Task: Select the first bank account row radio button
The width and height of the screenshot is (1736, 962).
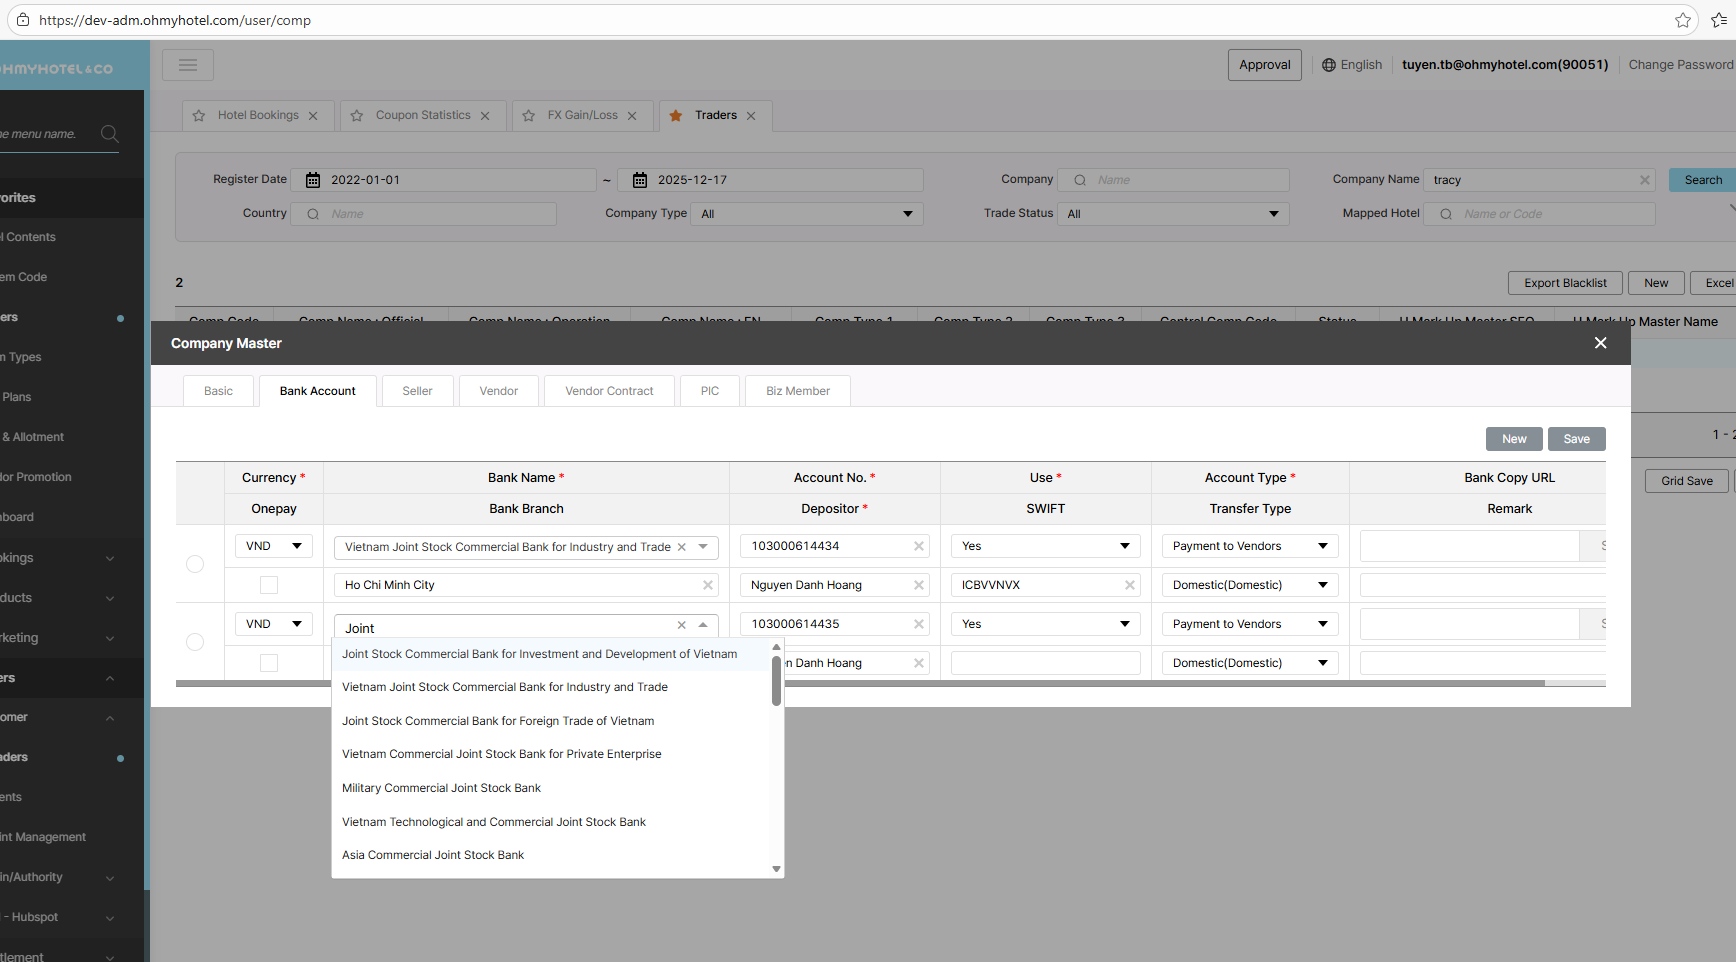Action: (195, 564)
